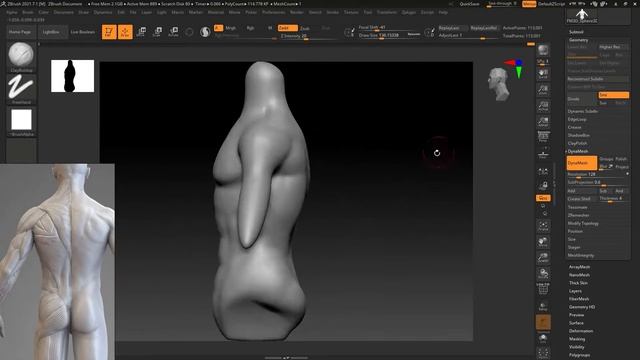Open the ClayBuildup brush thumbnail
The image size is (640, 360).
[21, 56]
